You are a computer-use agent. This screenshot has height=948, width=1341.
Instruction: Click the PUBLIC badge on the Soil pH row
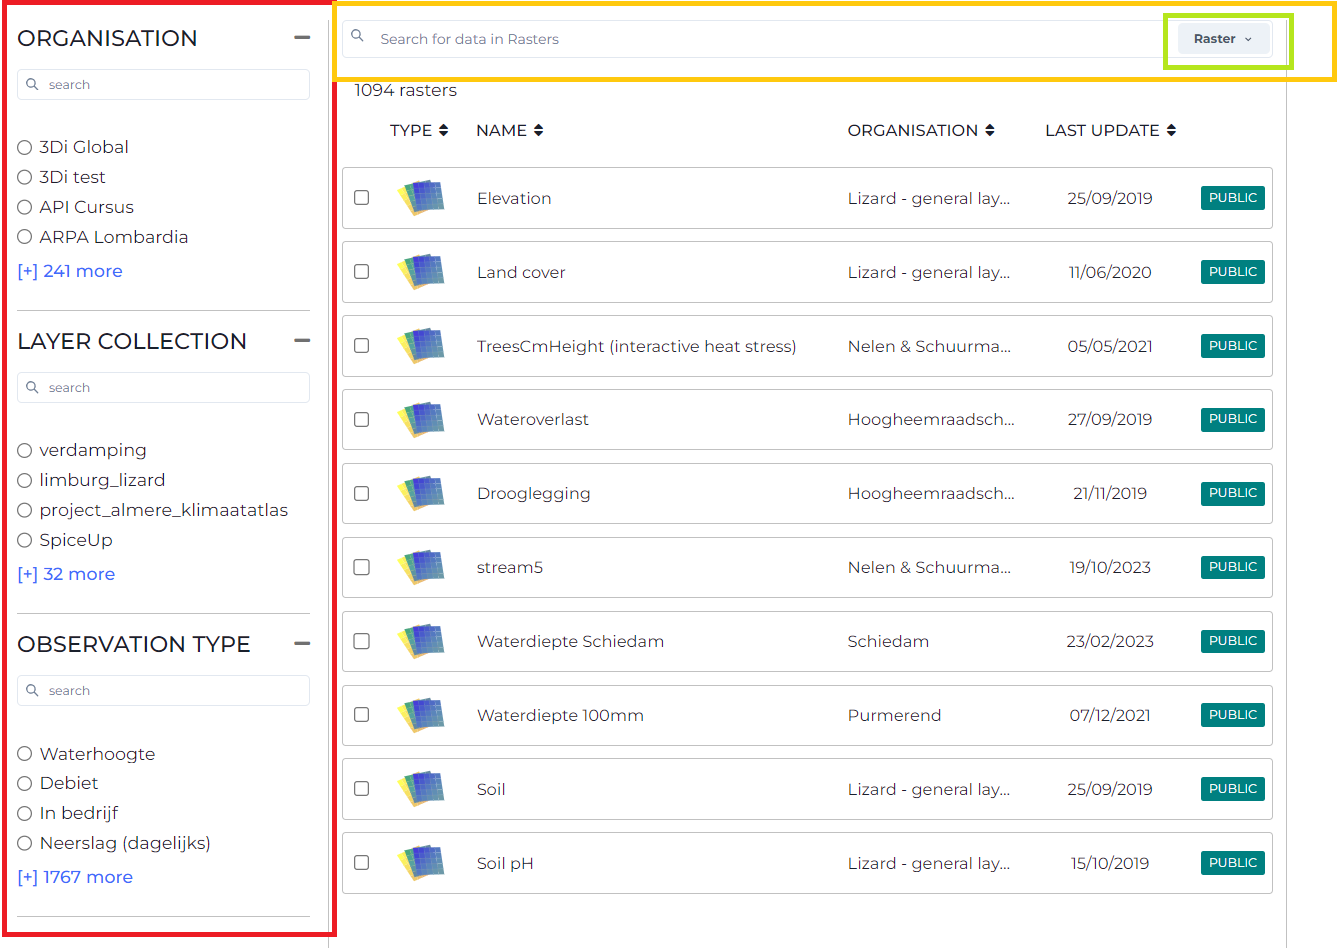1233,863
